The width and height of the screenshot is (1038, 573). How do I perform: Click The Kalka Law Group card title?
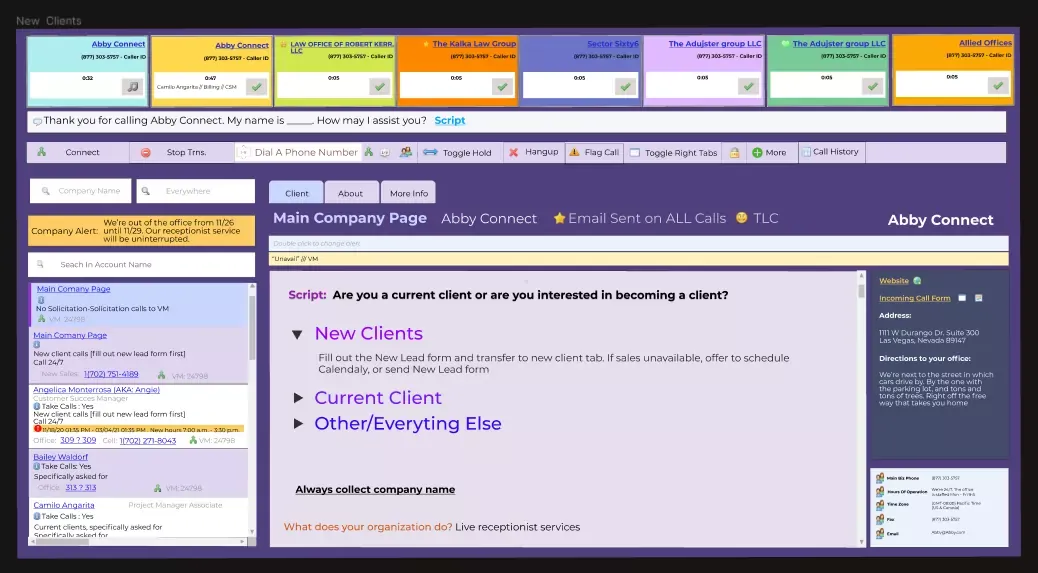click(x=474, y=44)
